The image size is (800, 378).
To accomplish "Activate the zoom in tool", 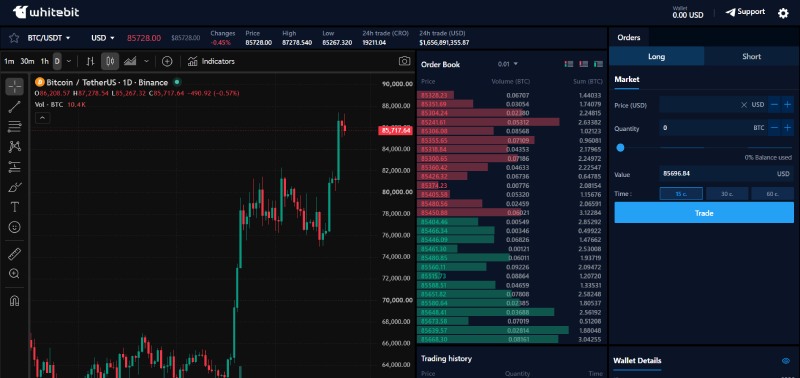I will [x=15, y=274].
